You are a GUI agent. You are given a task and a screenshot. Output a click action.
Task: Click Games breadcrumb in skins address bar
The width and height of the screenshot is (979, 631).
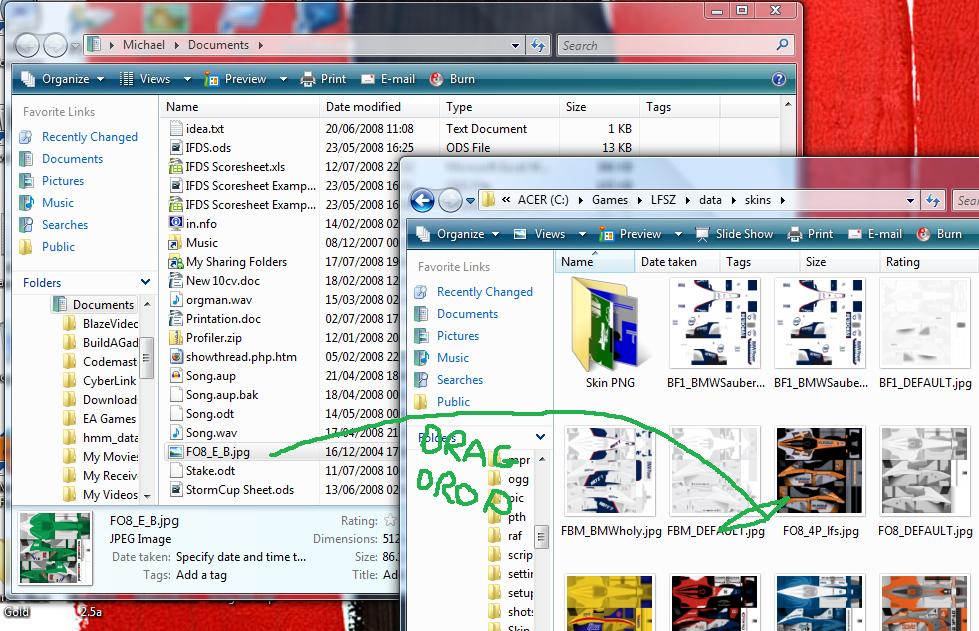tap(610, 200)
